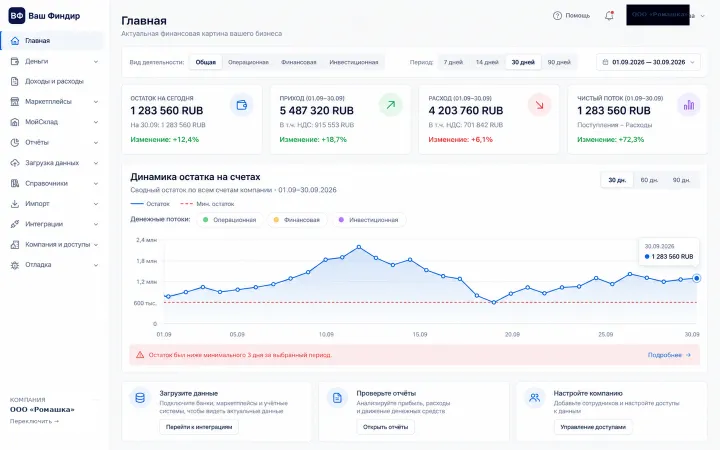720x450 pixels.
Task: Switch chart to 60 дн. range
Action: click(649, 180)
